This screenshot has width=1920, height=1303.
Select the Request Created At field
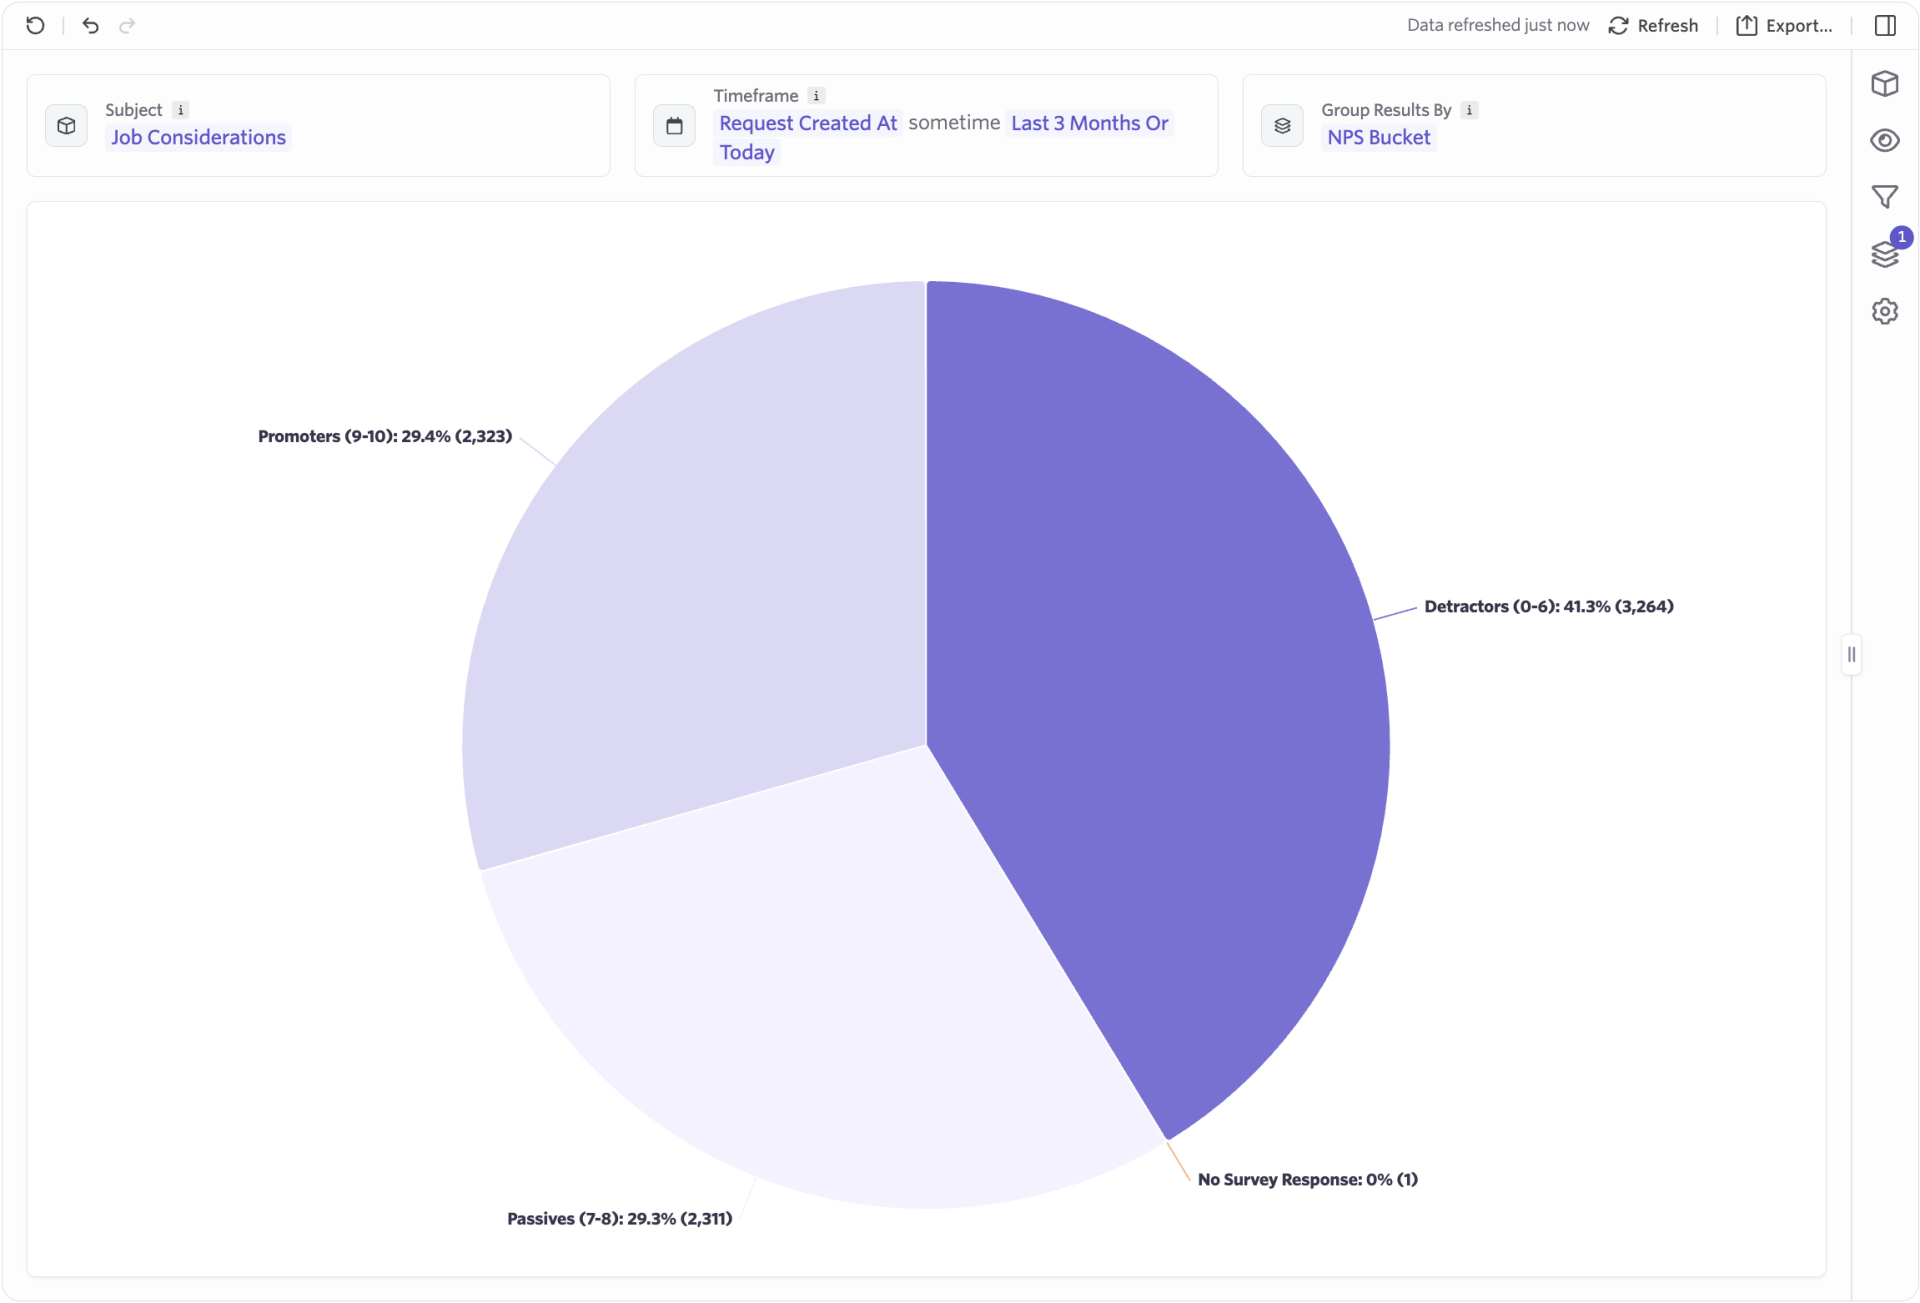[808, 123]
